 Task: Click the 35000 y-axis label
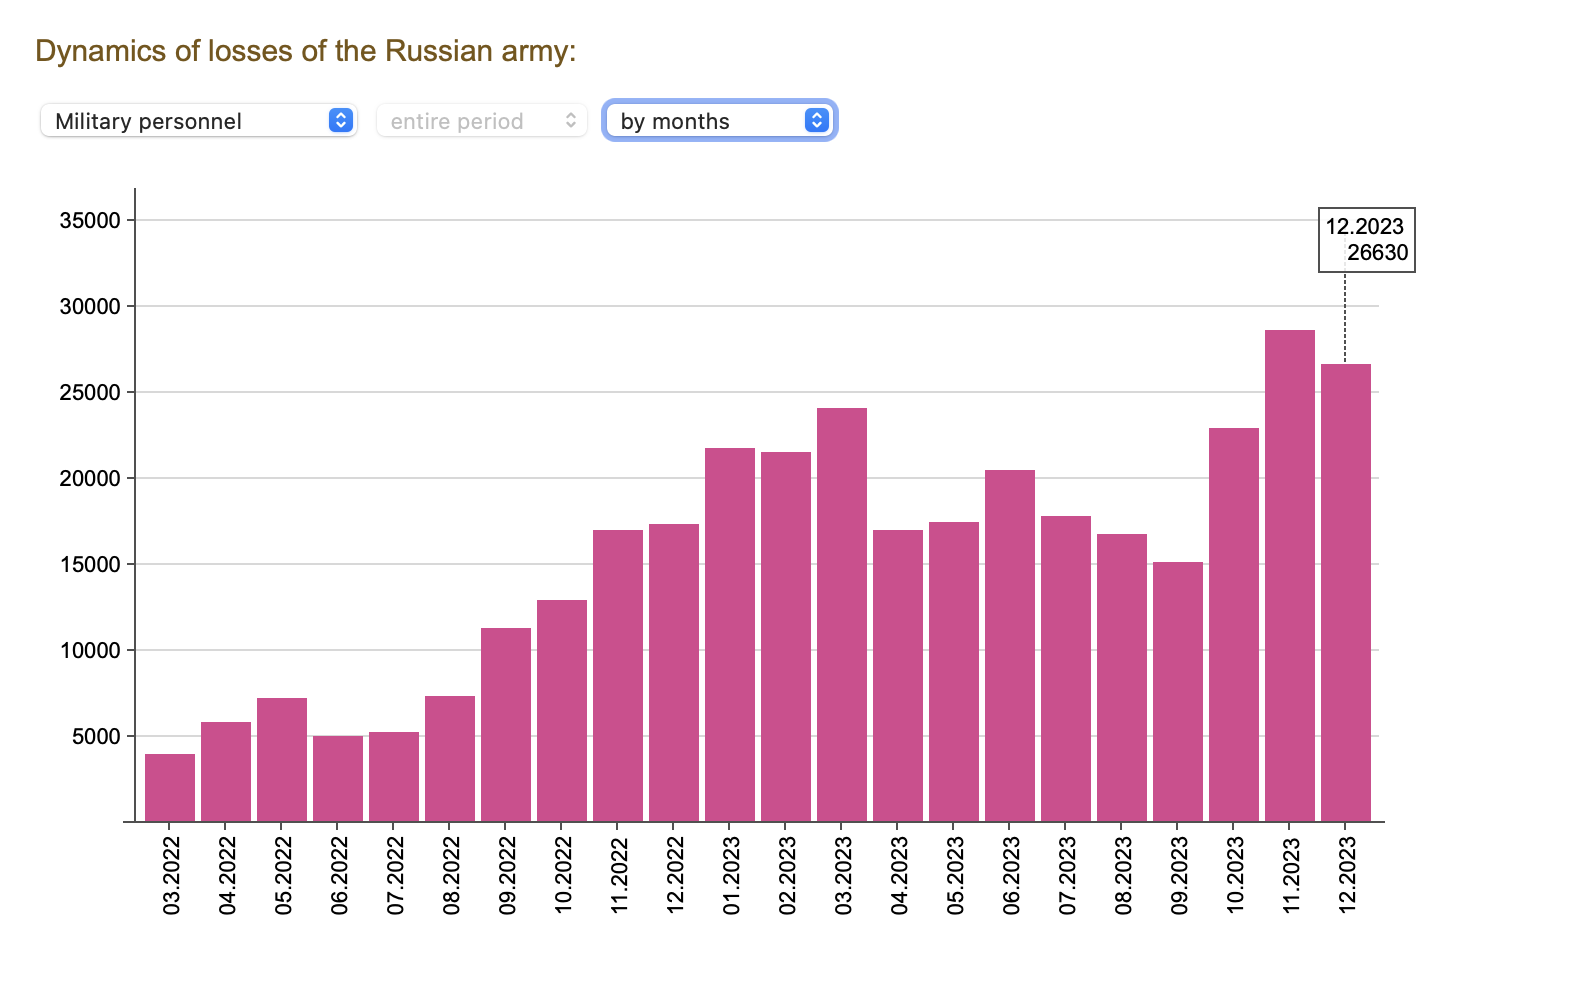[90, 220]
